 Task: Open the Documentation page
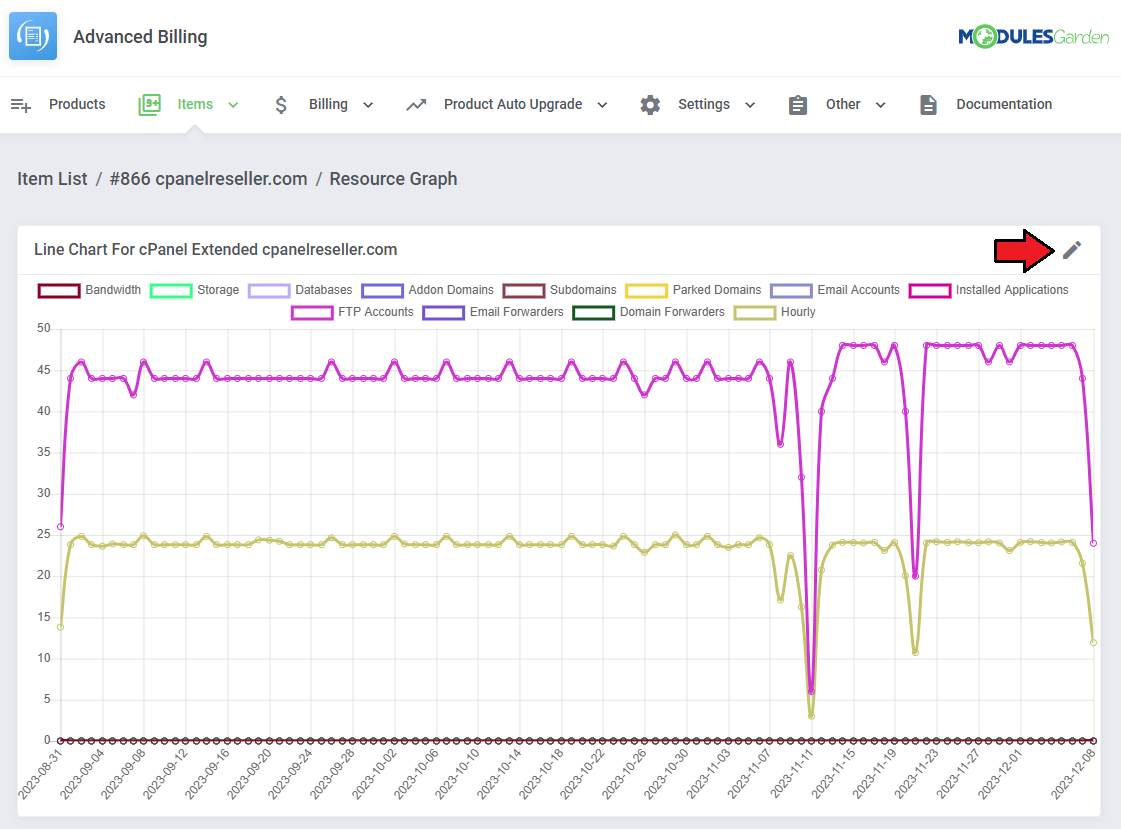click(x=1004, y=104)
